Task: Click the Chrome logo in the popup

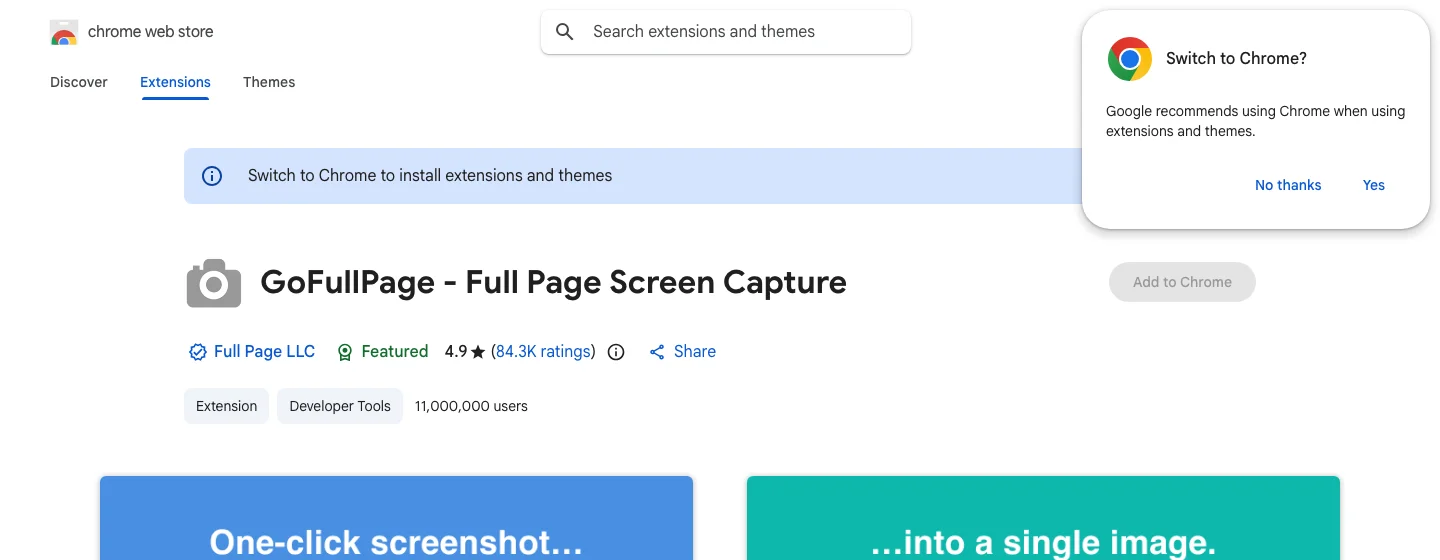Action: tap(1130, 59)
